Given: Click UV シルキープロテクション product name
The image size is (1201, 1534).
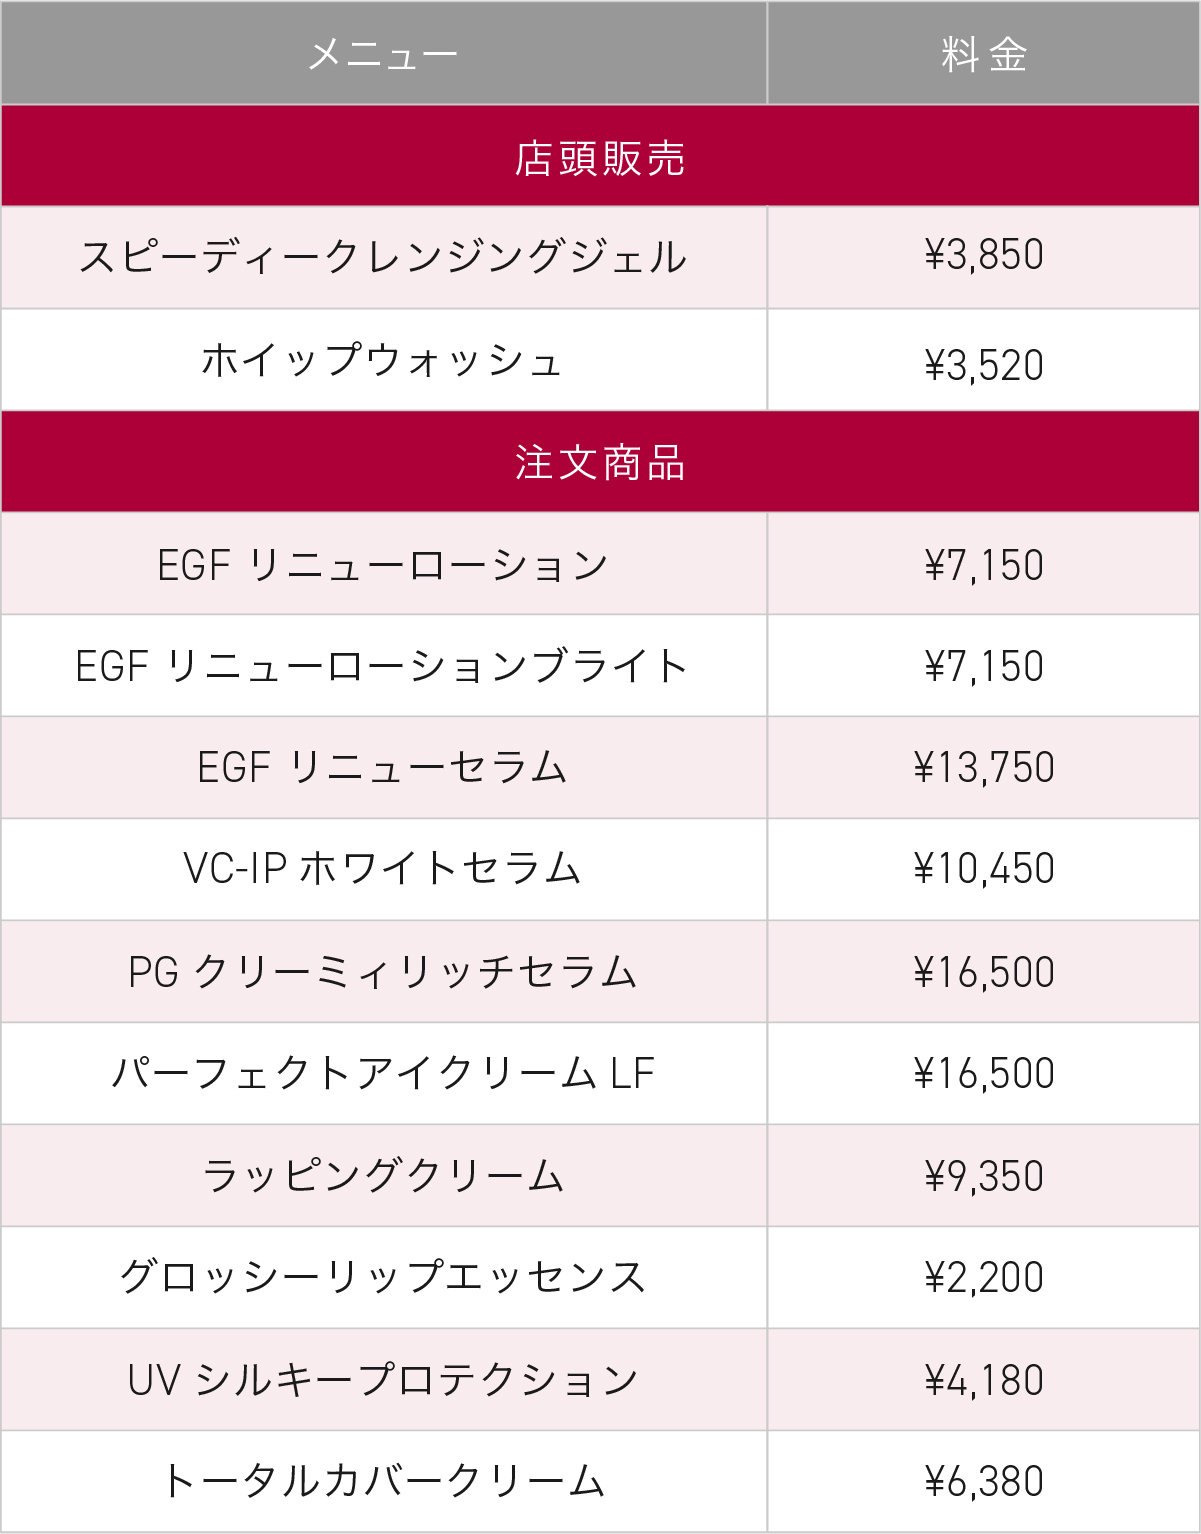Looking at the screenshot, I should click(383, 1380).
